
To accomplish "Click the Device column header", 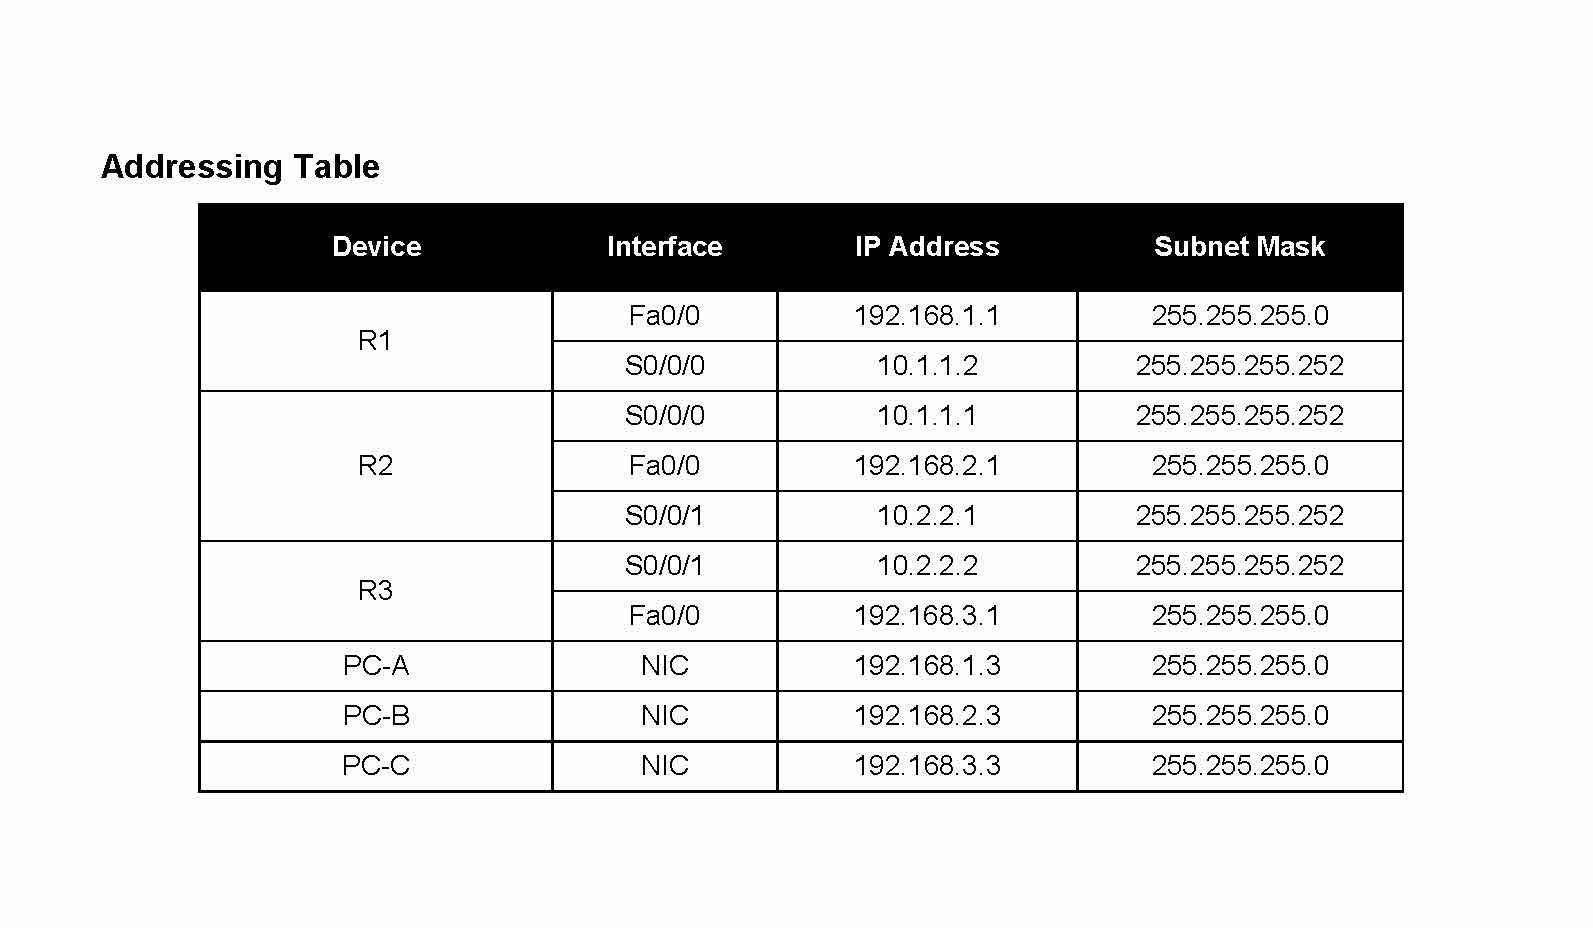I will coord(376,247).
